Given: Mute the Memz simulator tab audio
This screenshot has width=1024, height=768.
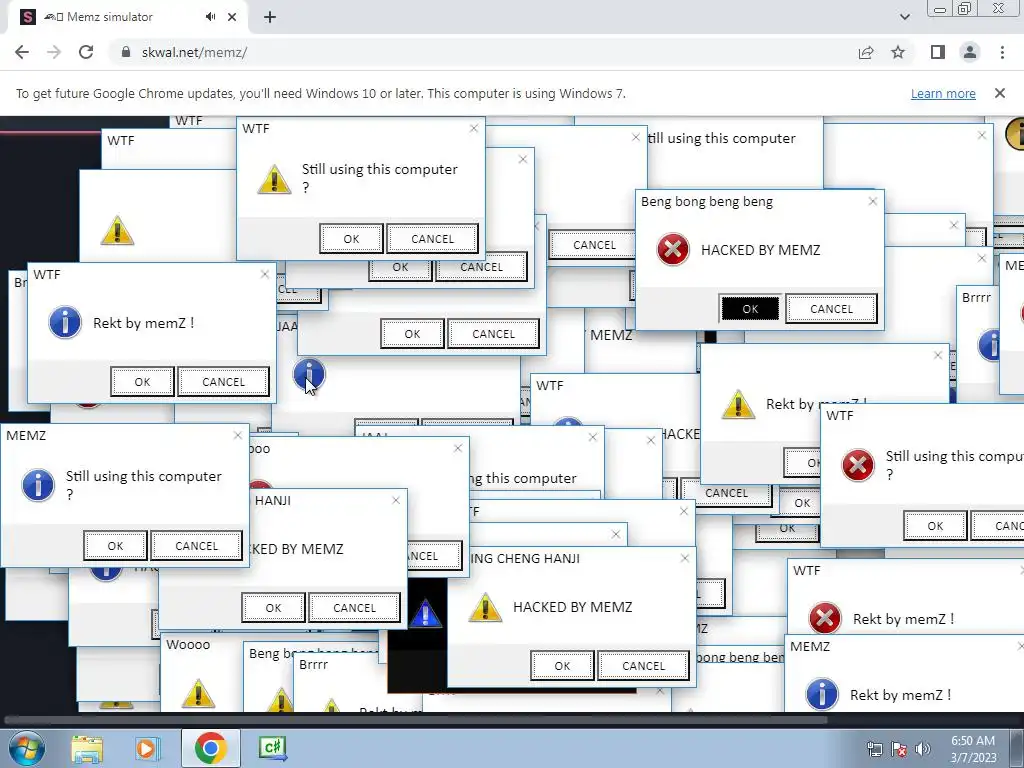Looking at the screenshot, I should (210, 17).
